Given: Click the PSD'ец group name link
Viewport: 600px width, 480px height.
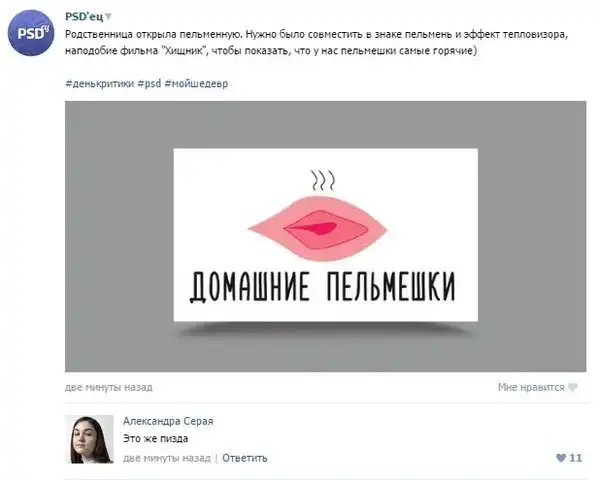Looking at the screenshot, I should click(x=84, y=17).
